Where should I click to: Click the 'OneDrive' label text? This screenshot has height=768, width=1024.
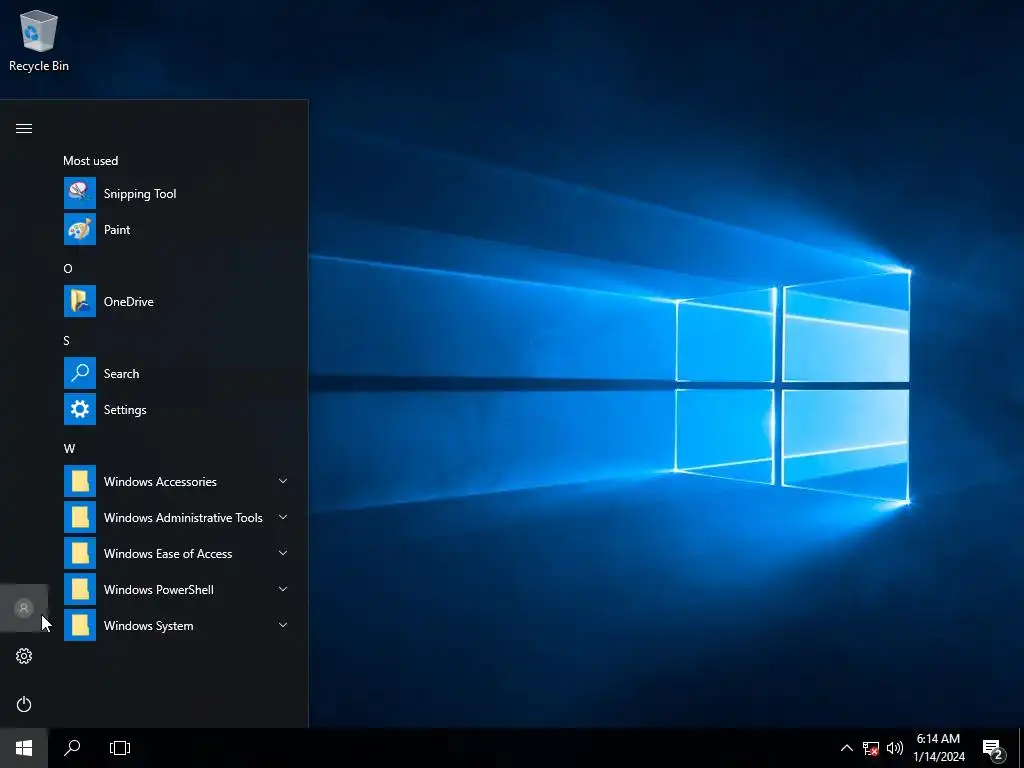[129, 302]
